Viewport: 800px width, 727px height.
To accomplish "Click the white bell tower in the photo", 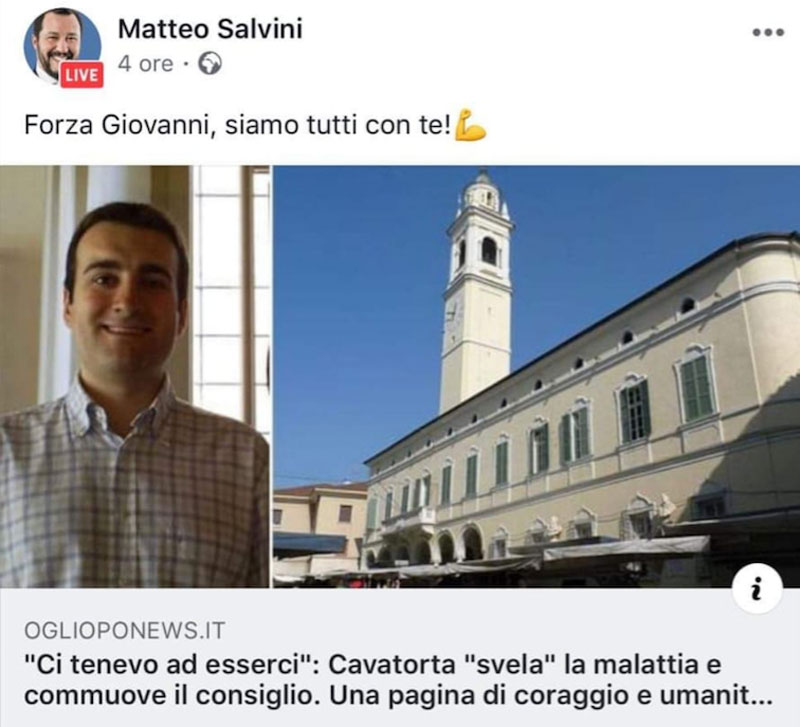I will click(477, 291).
